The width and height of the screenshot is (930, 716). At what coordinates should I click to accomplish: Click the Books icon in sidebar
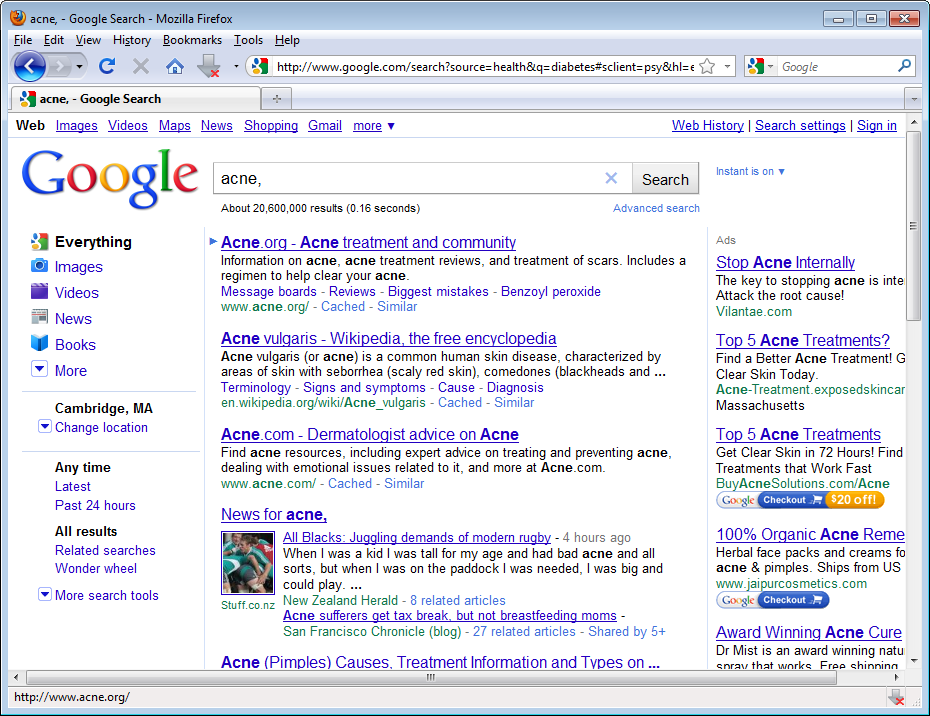coord(39,343)
